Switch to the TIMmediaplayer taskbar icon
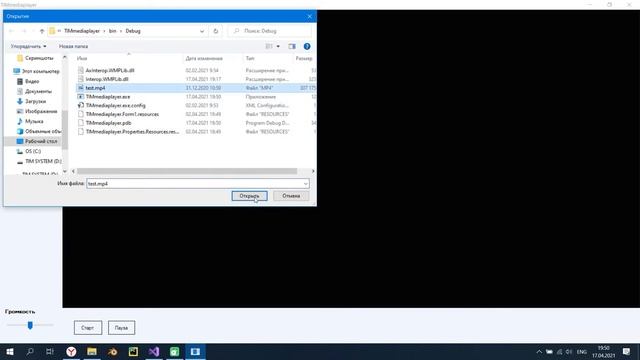The height and width of the screenshot is (360, 640). (195, 351)
